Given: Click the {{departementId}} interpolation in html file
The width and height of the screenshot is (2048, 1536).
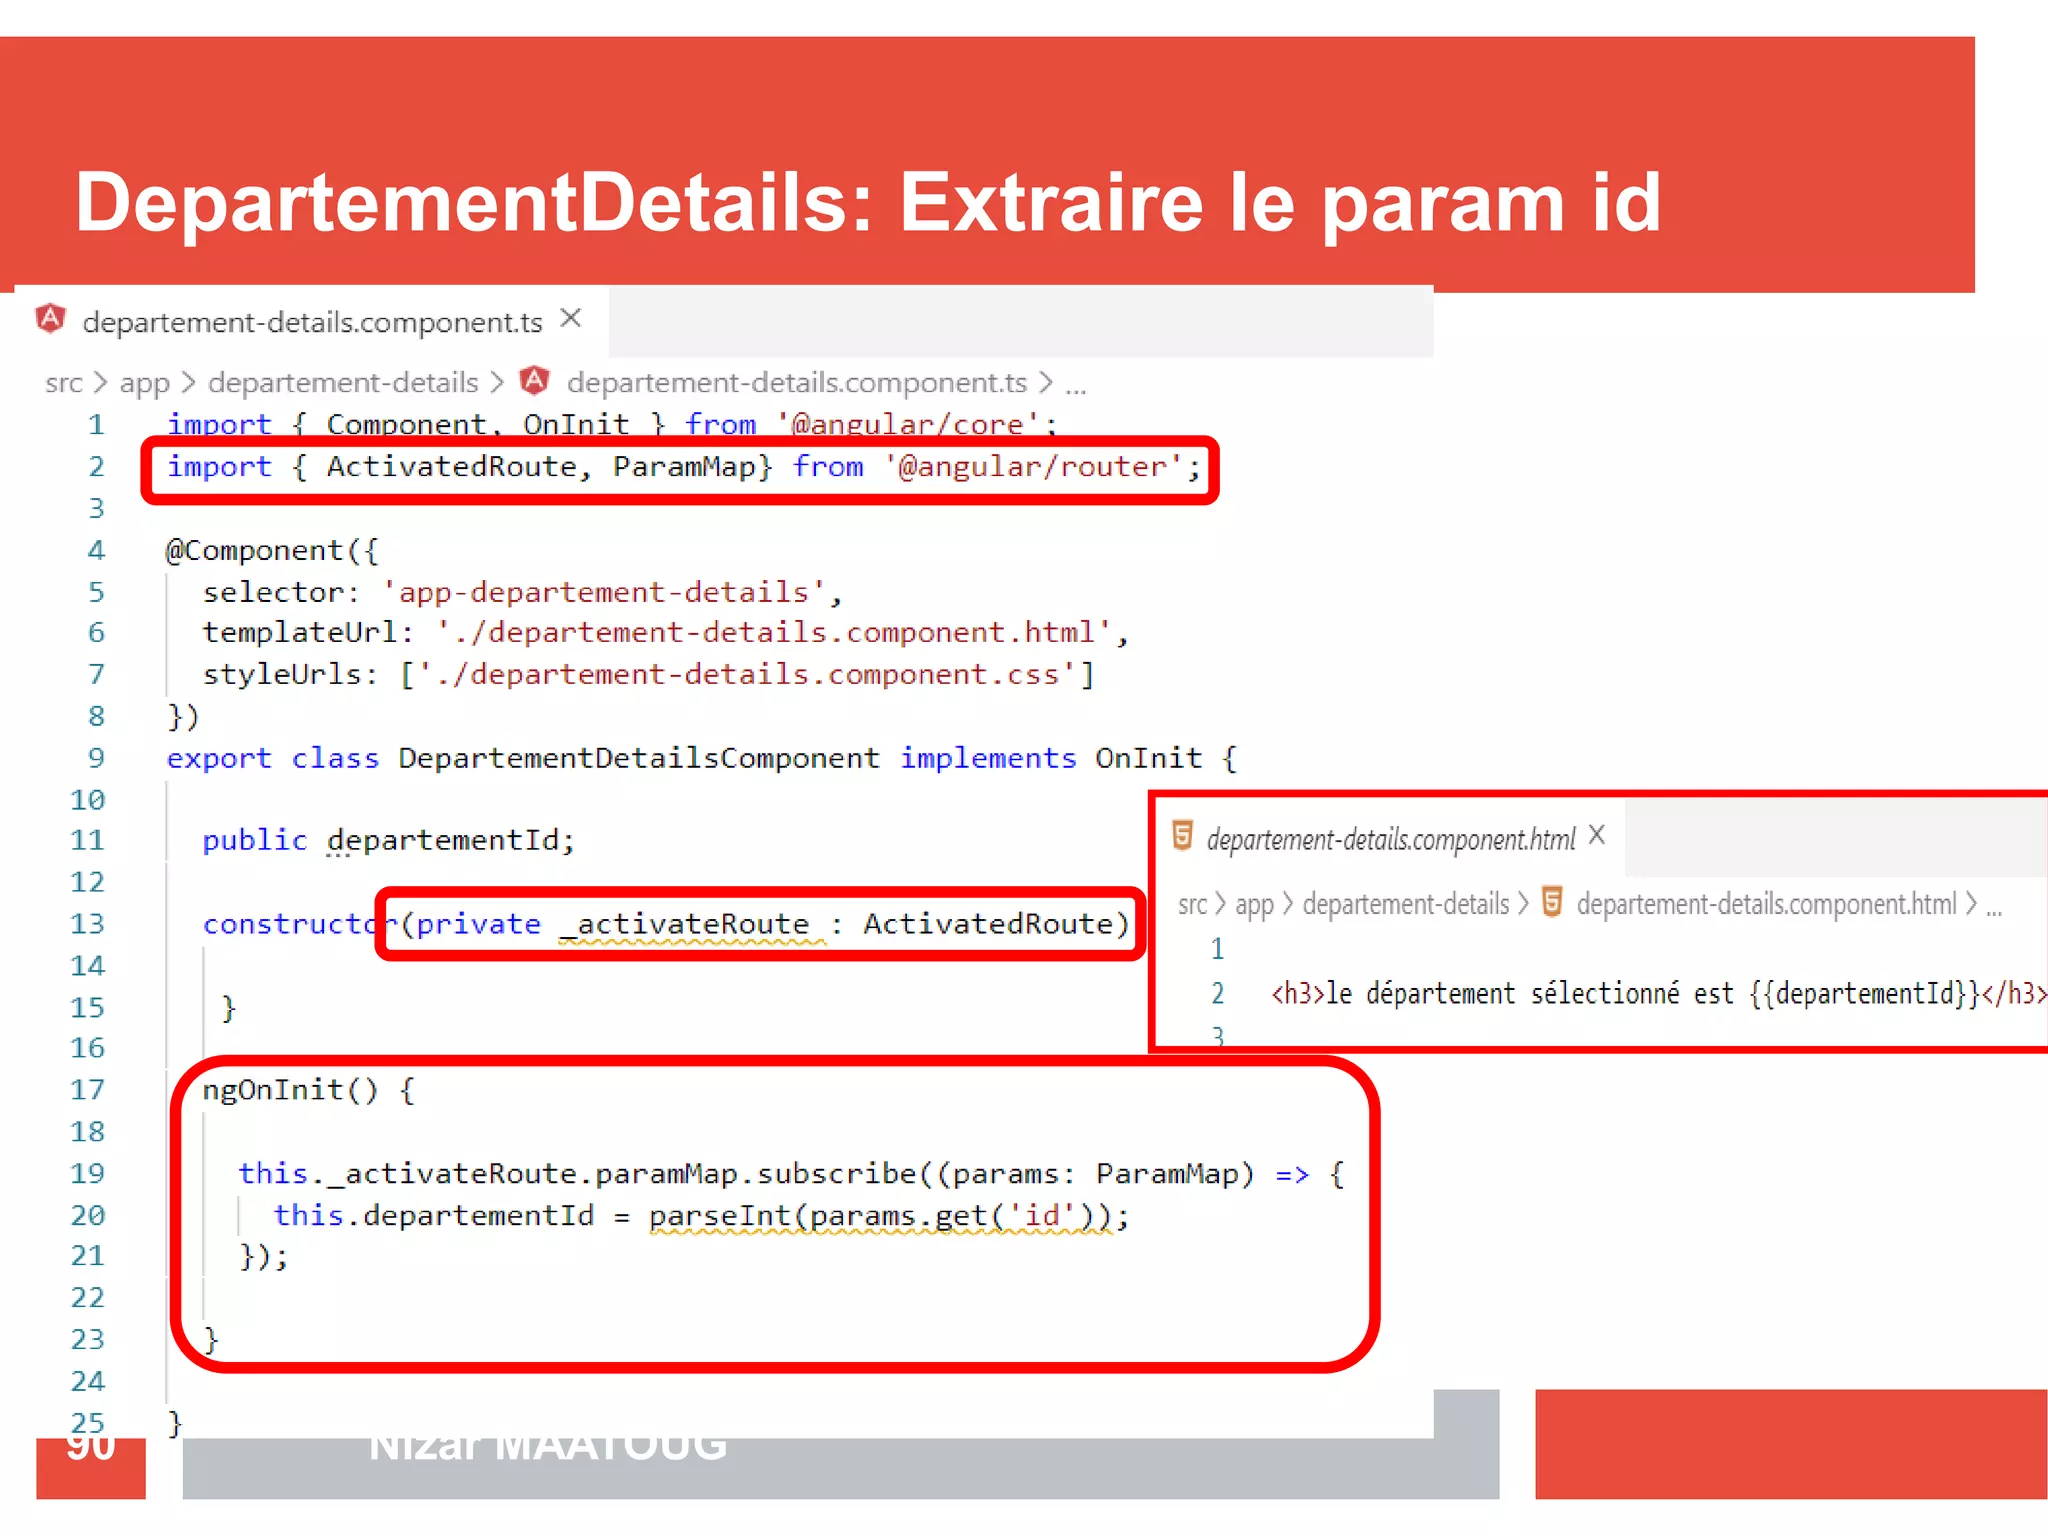Looking at the screenshot, I should 1865,994.
